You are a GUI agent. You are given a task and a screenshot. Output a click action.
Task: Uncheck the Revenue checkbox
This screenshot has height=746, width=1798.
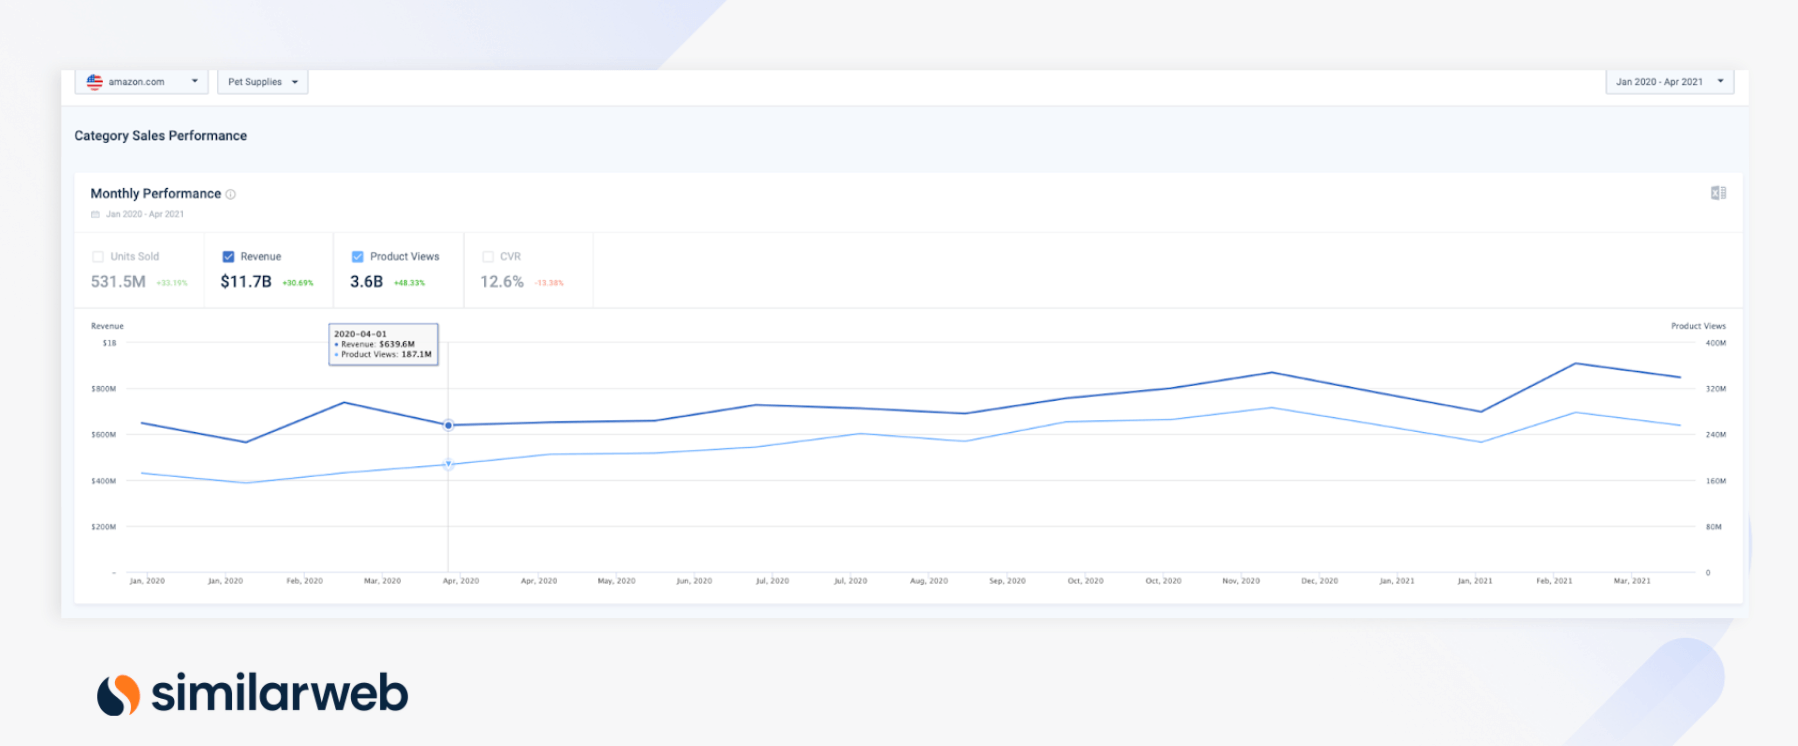tap(228, 257)
